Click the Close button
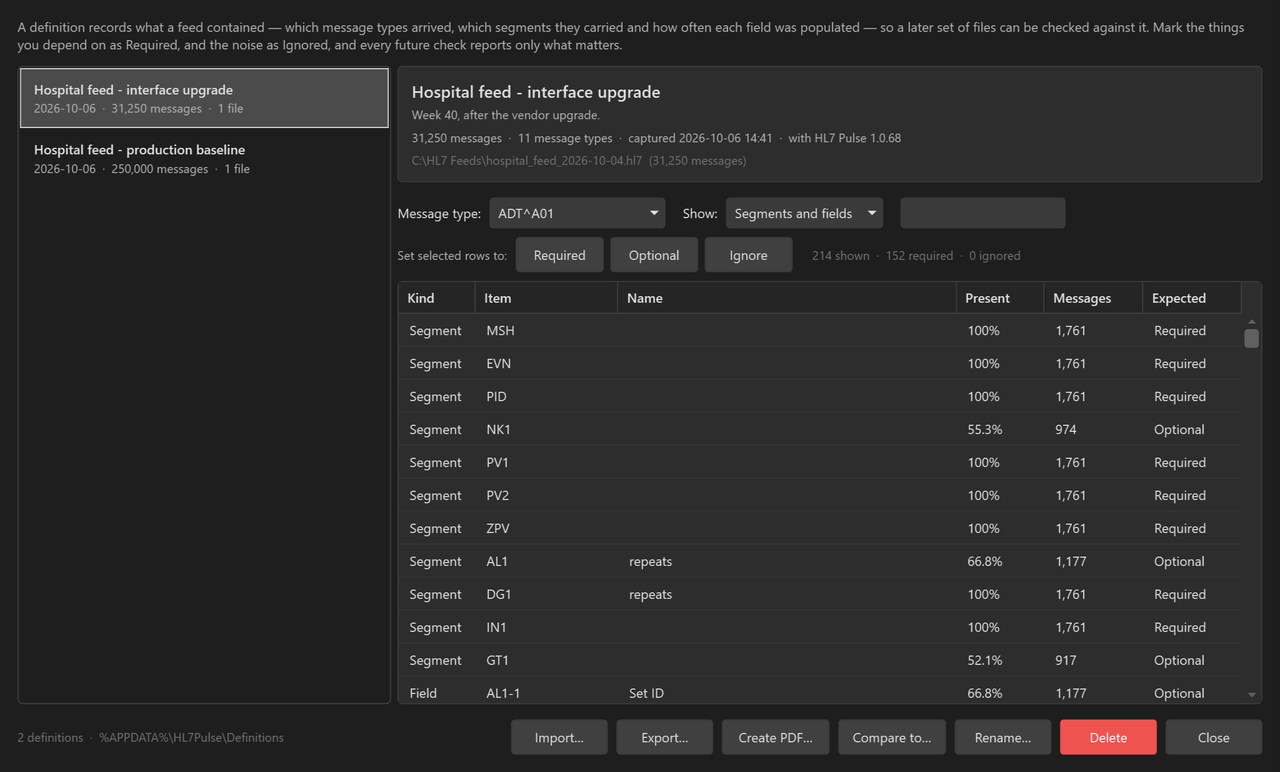Screen dimensions: 1280x772 1213,737
